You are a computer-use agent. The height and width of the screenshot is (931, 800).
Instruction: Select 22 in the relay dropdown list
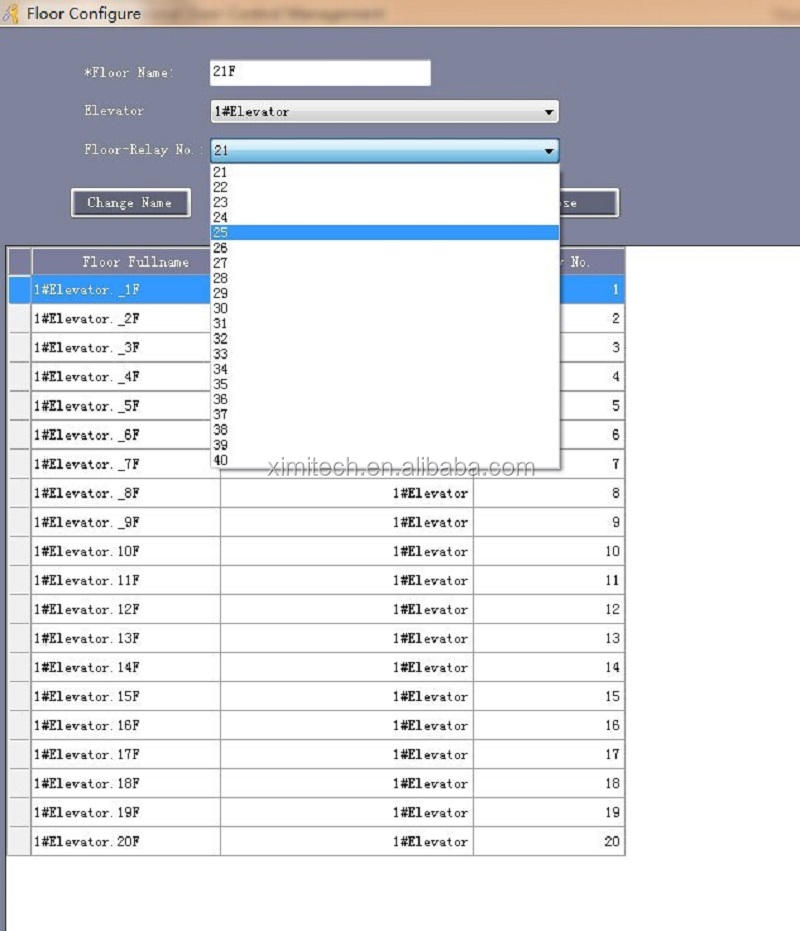pyautogui.click(x=385, y=187)
